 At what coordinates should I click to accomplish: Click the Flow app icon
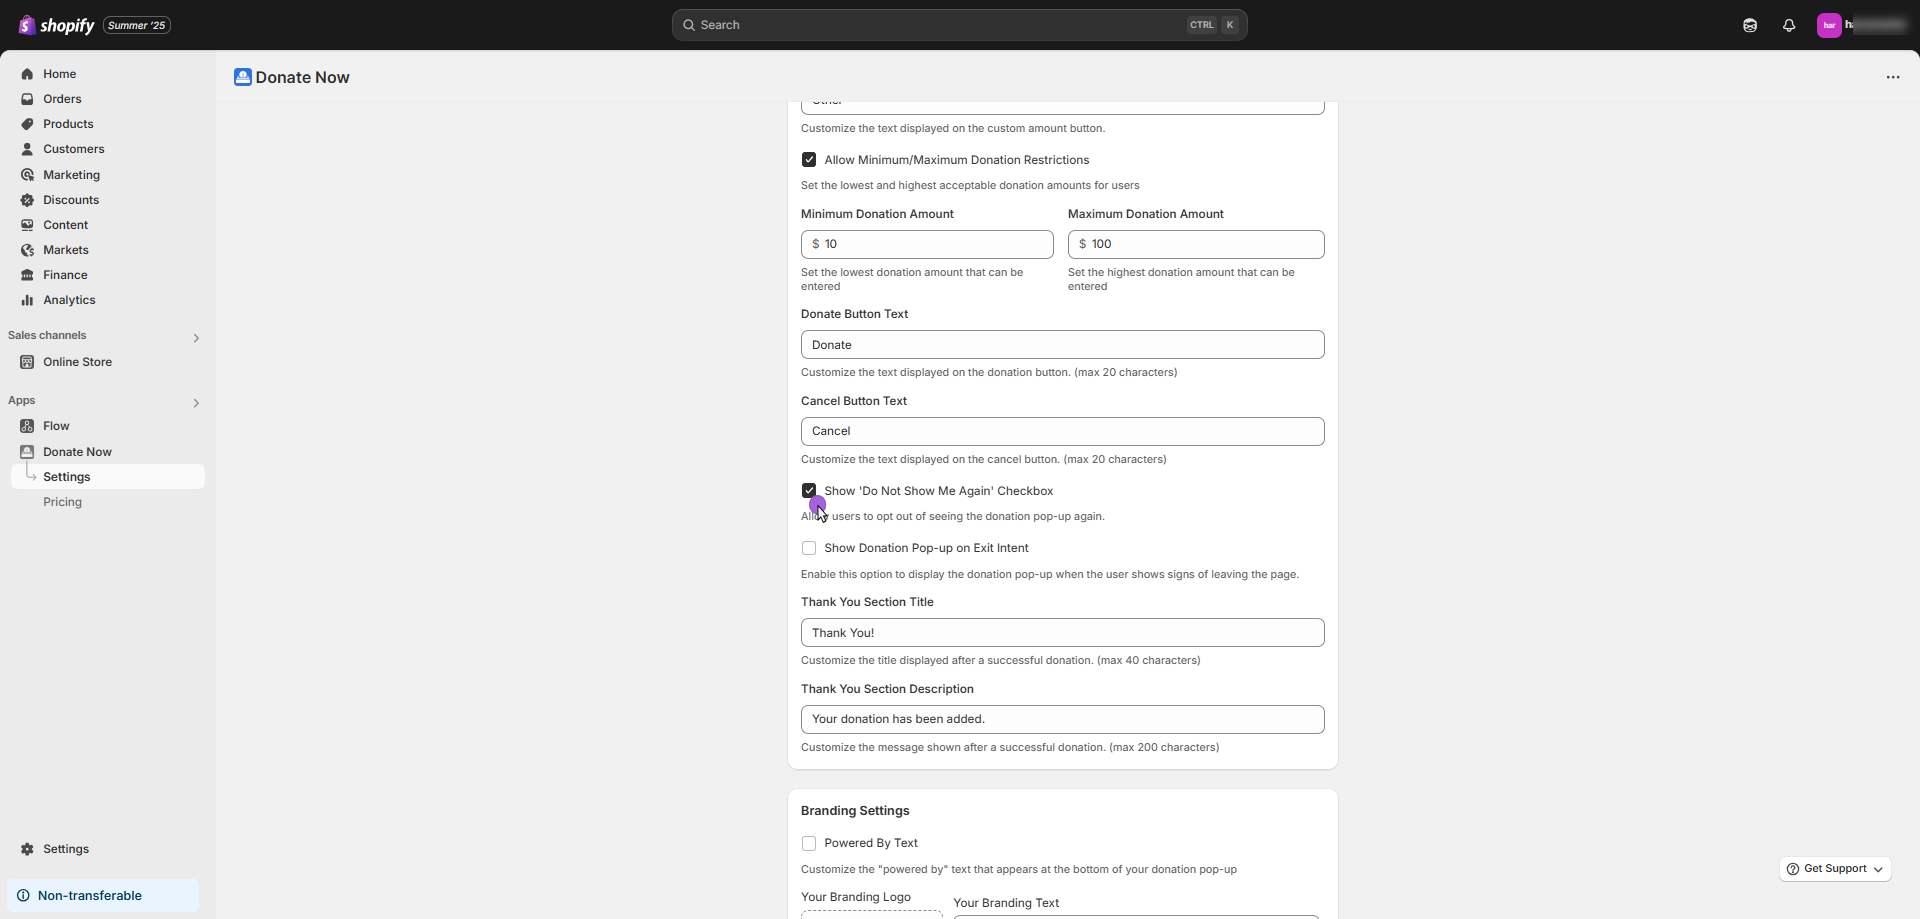(27, 426)
